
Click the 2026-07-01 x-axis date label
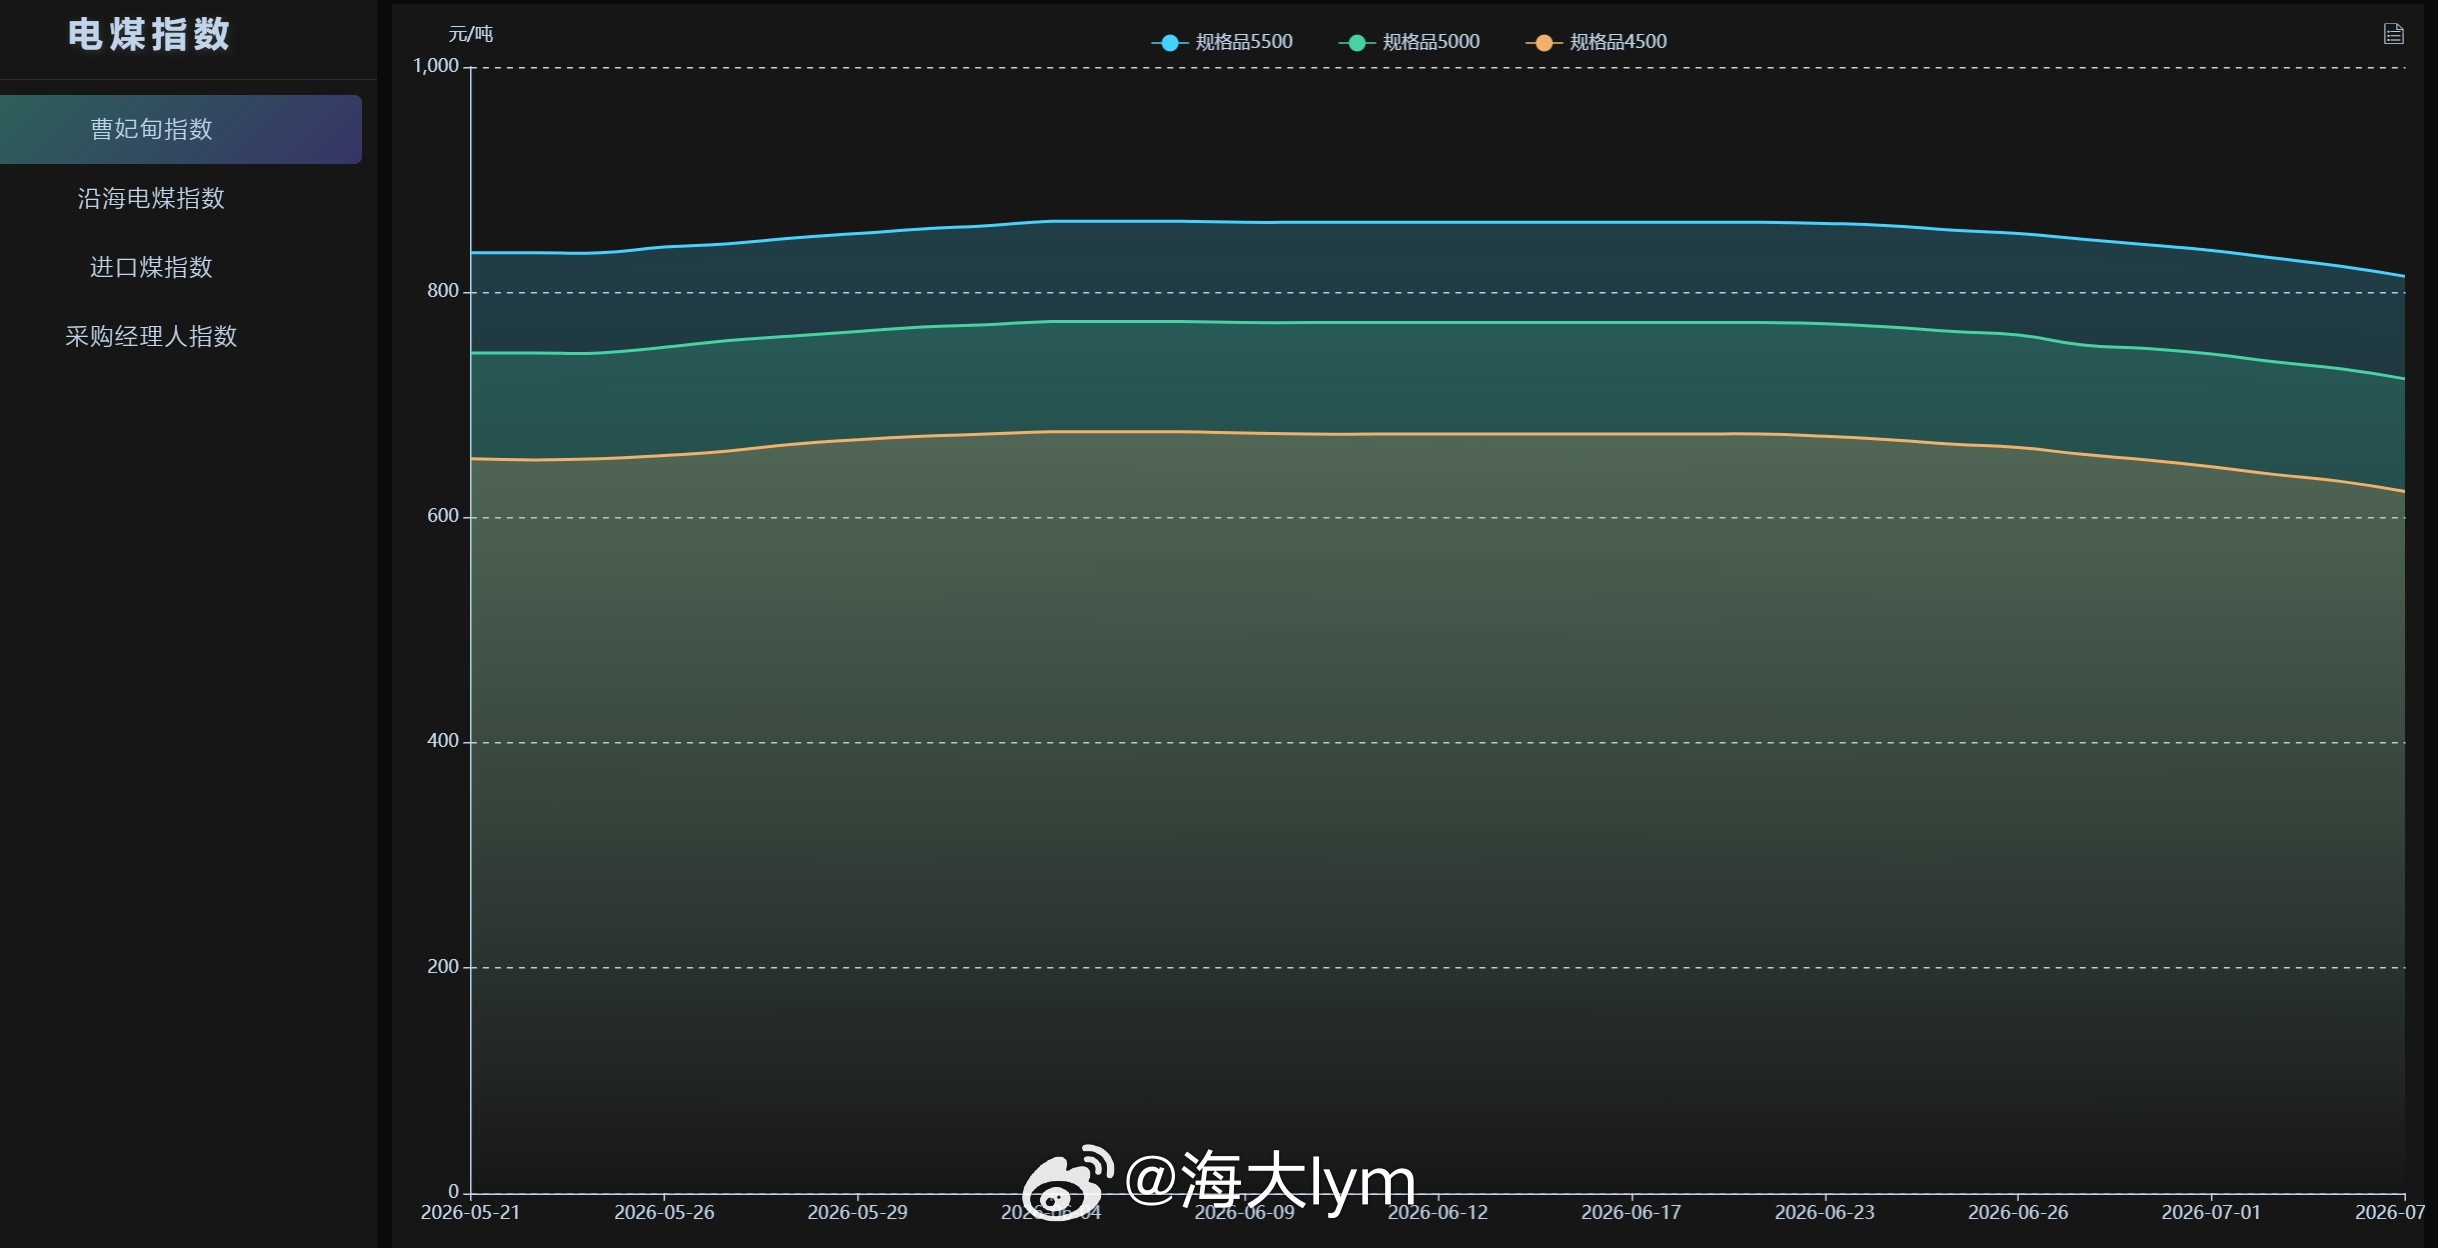(2211, 1212)
